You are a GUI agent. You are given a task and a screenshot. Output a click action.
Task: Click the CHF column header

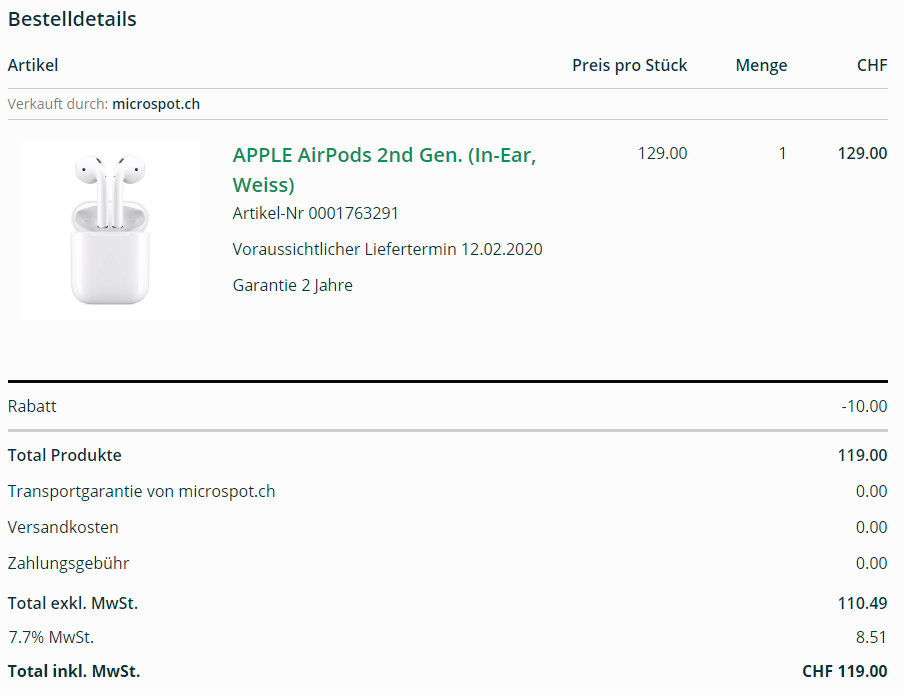(871, 65)
